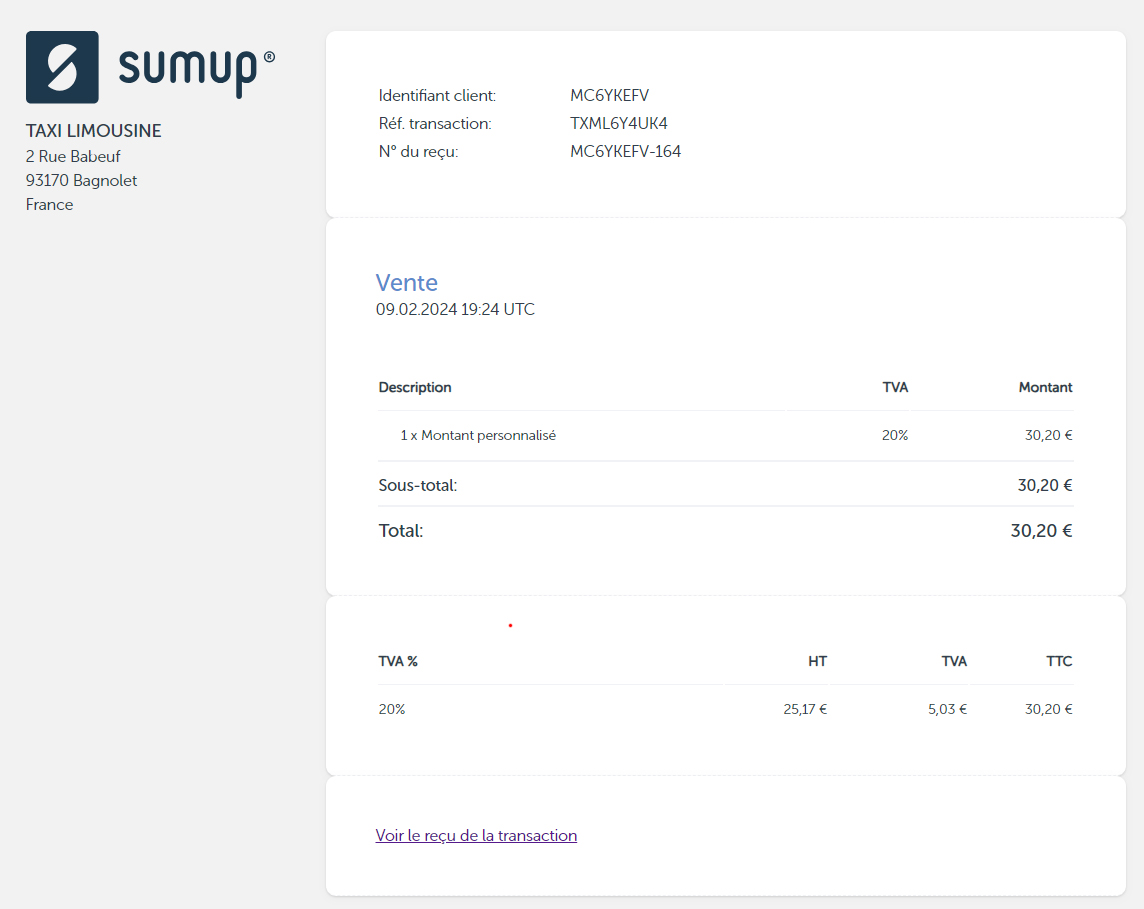Click the '93170 Bagnolet' text
The image size is (1144, 909).
coord(81,180)
